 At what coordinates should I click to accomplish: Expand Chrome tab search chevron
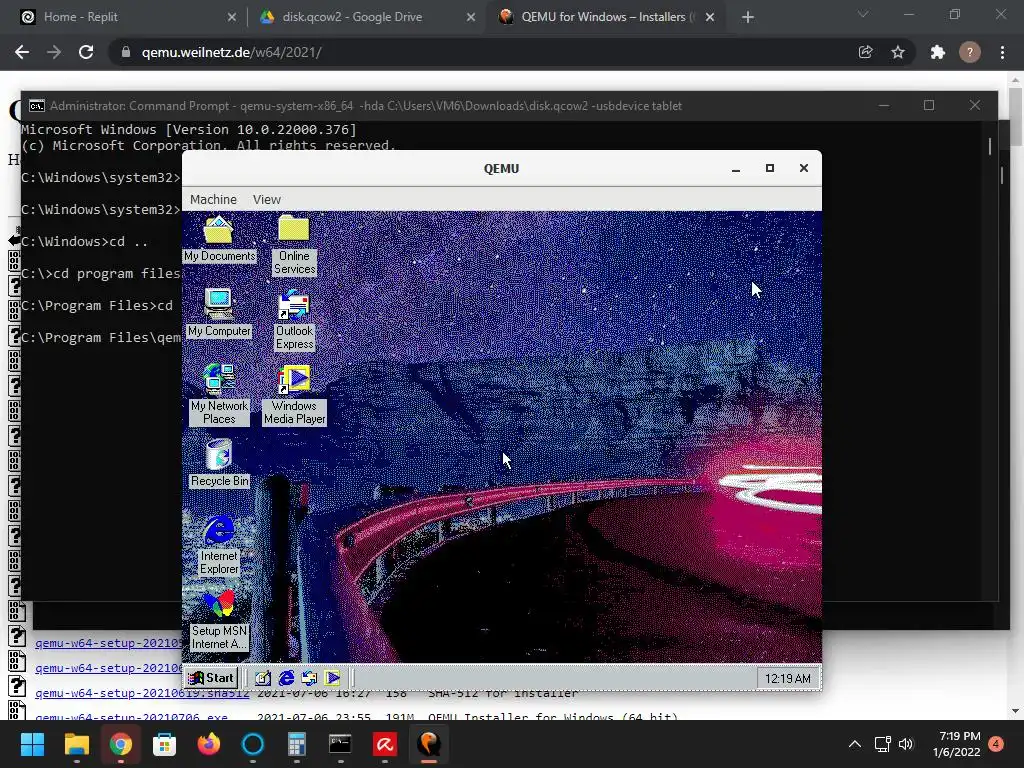[x=863, y=14]
